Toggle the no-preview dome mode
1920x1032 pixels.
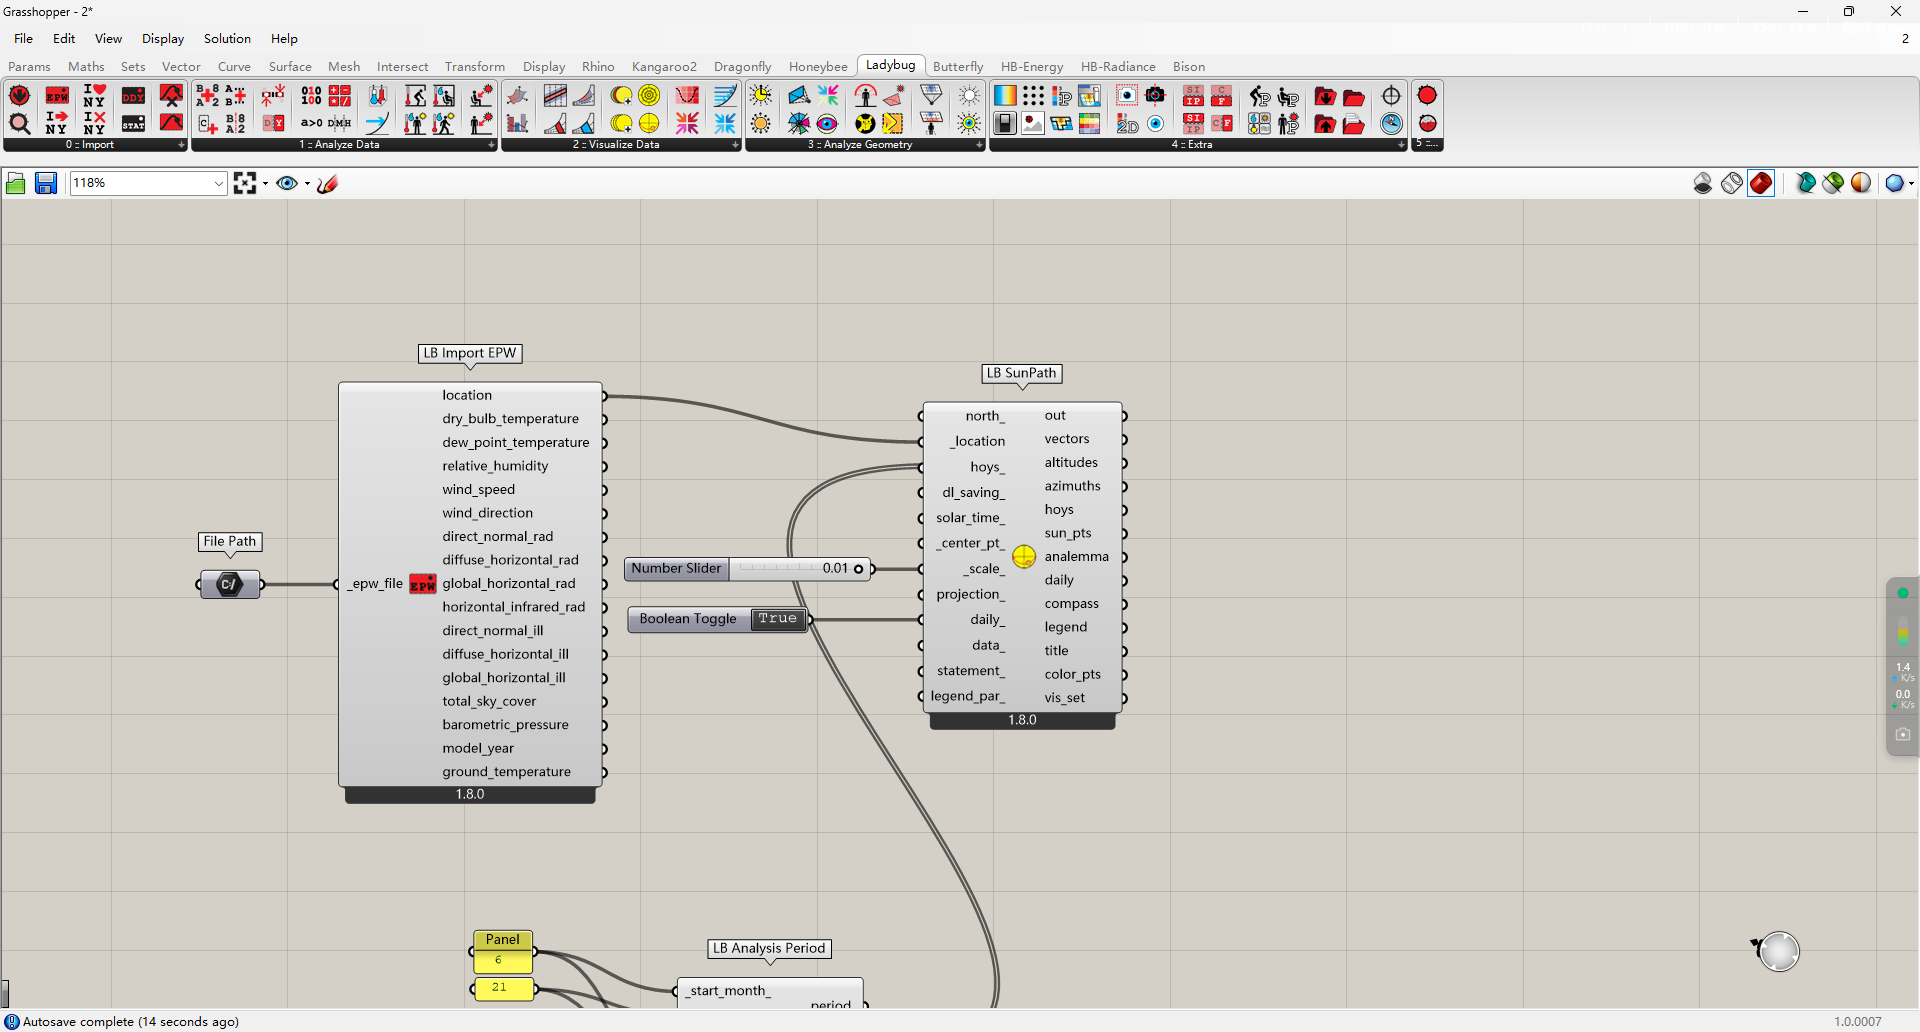coord(1703,183)
